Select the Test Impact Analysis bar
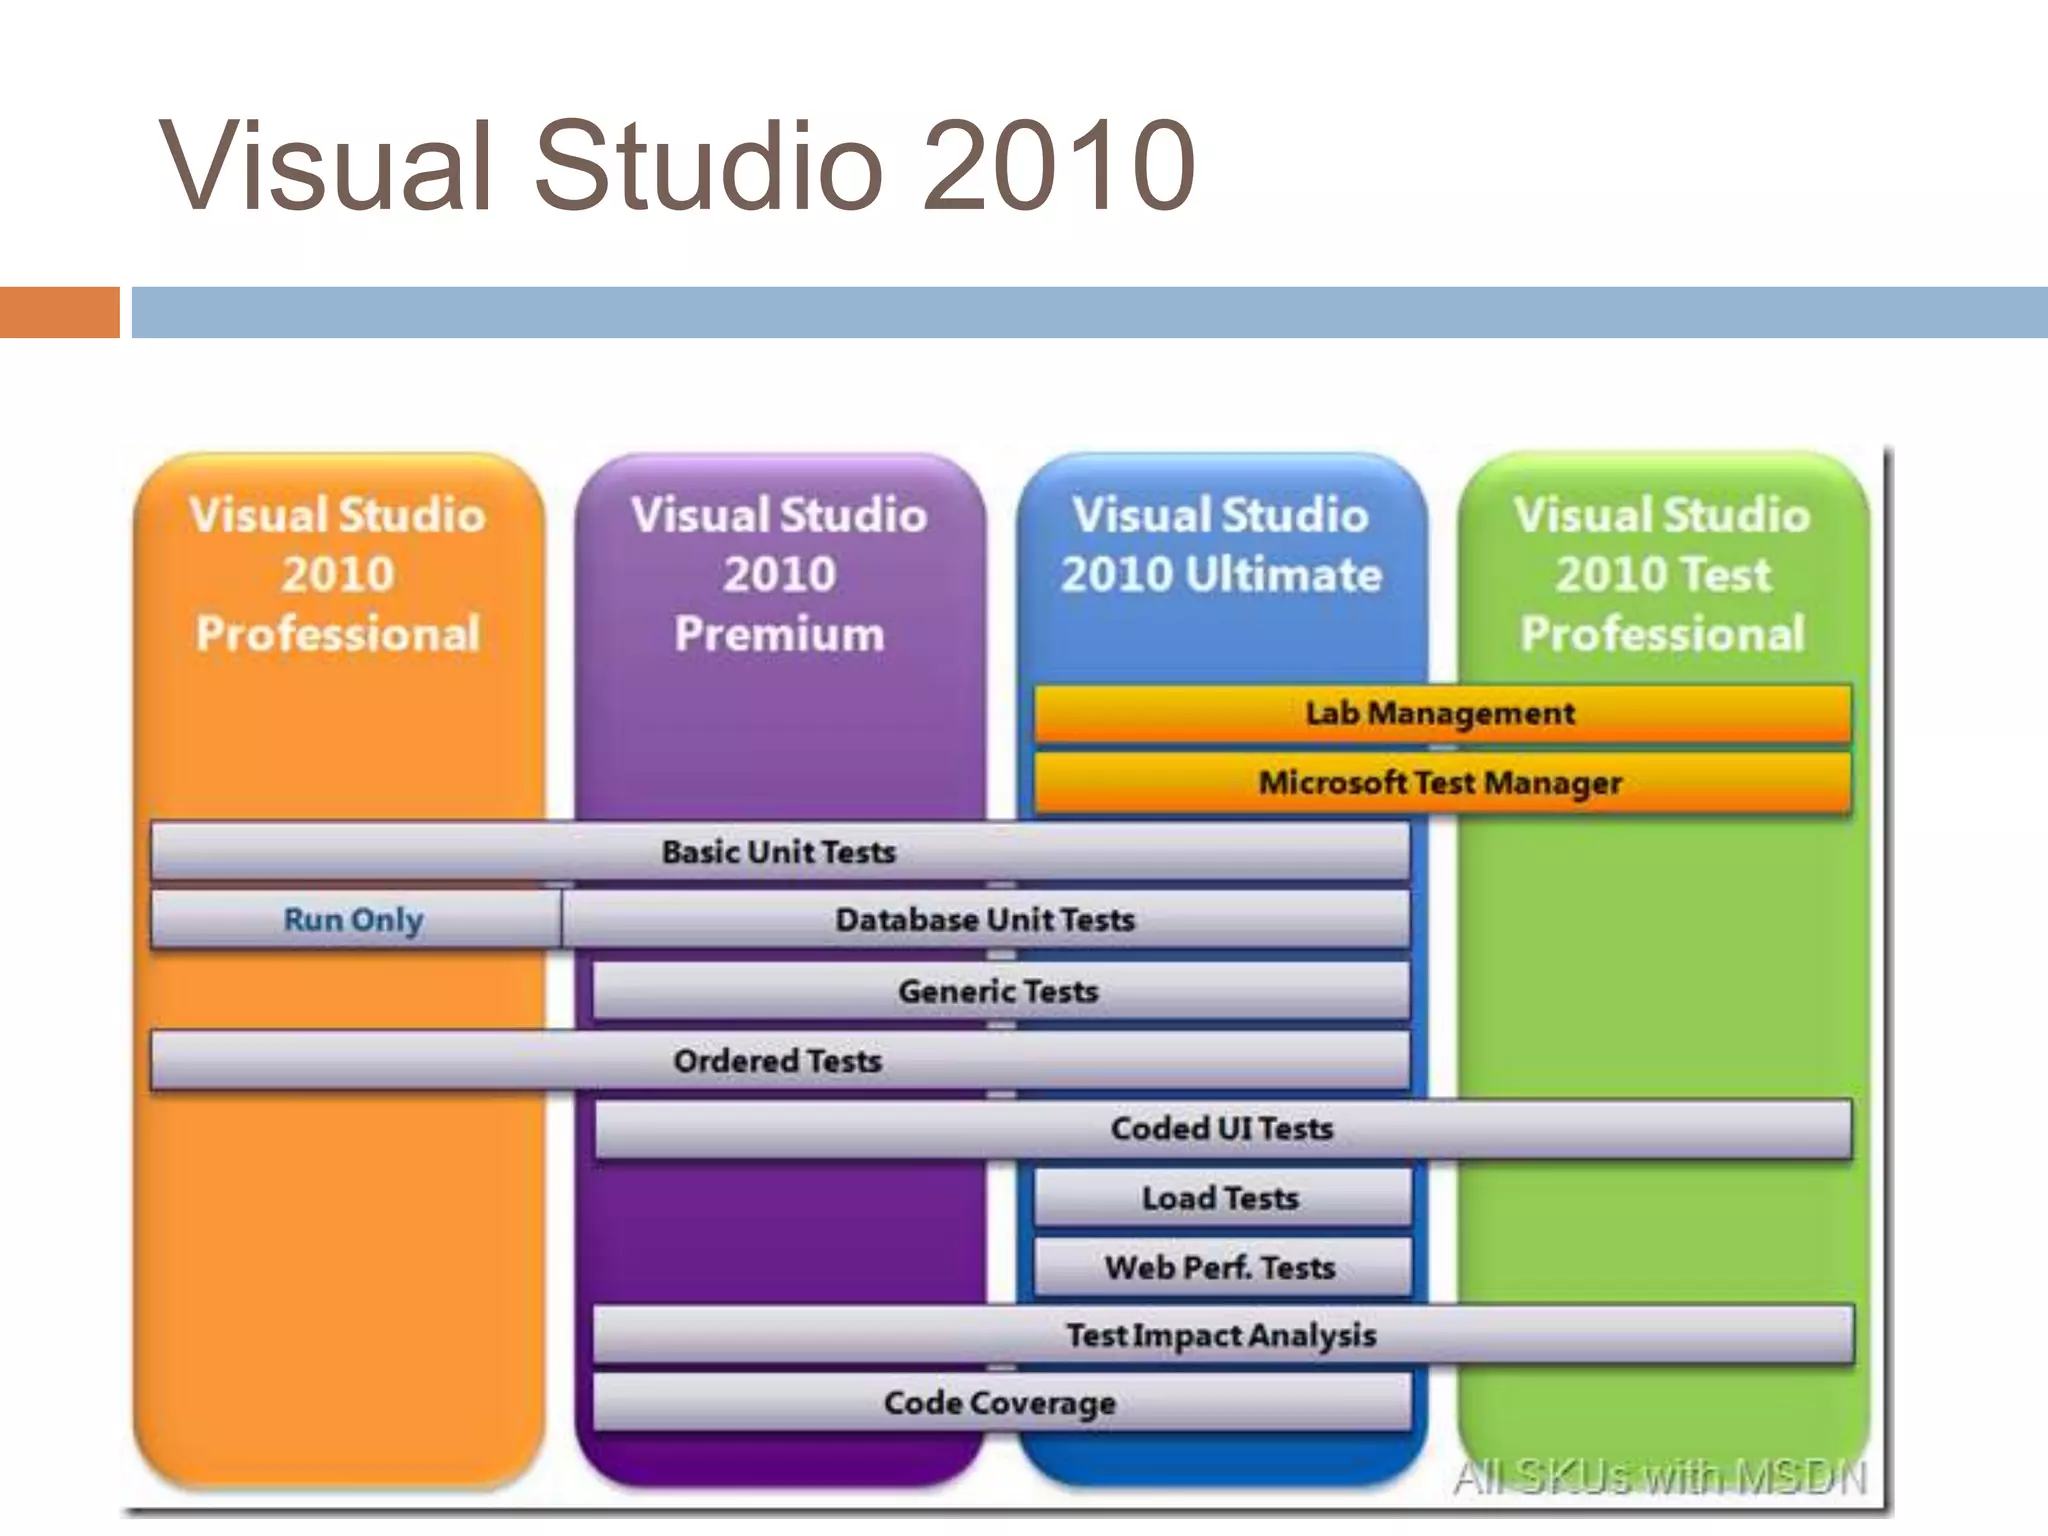The image size is (2048, 1536). 1222,1335
